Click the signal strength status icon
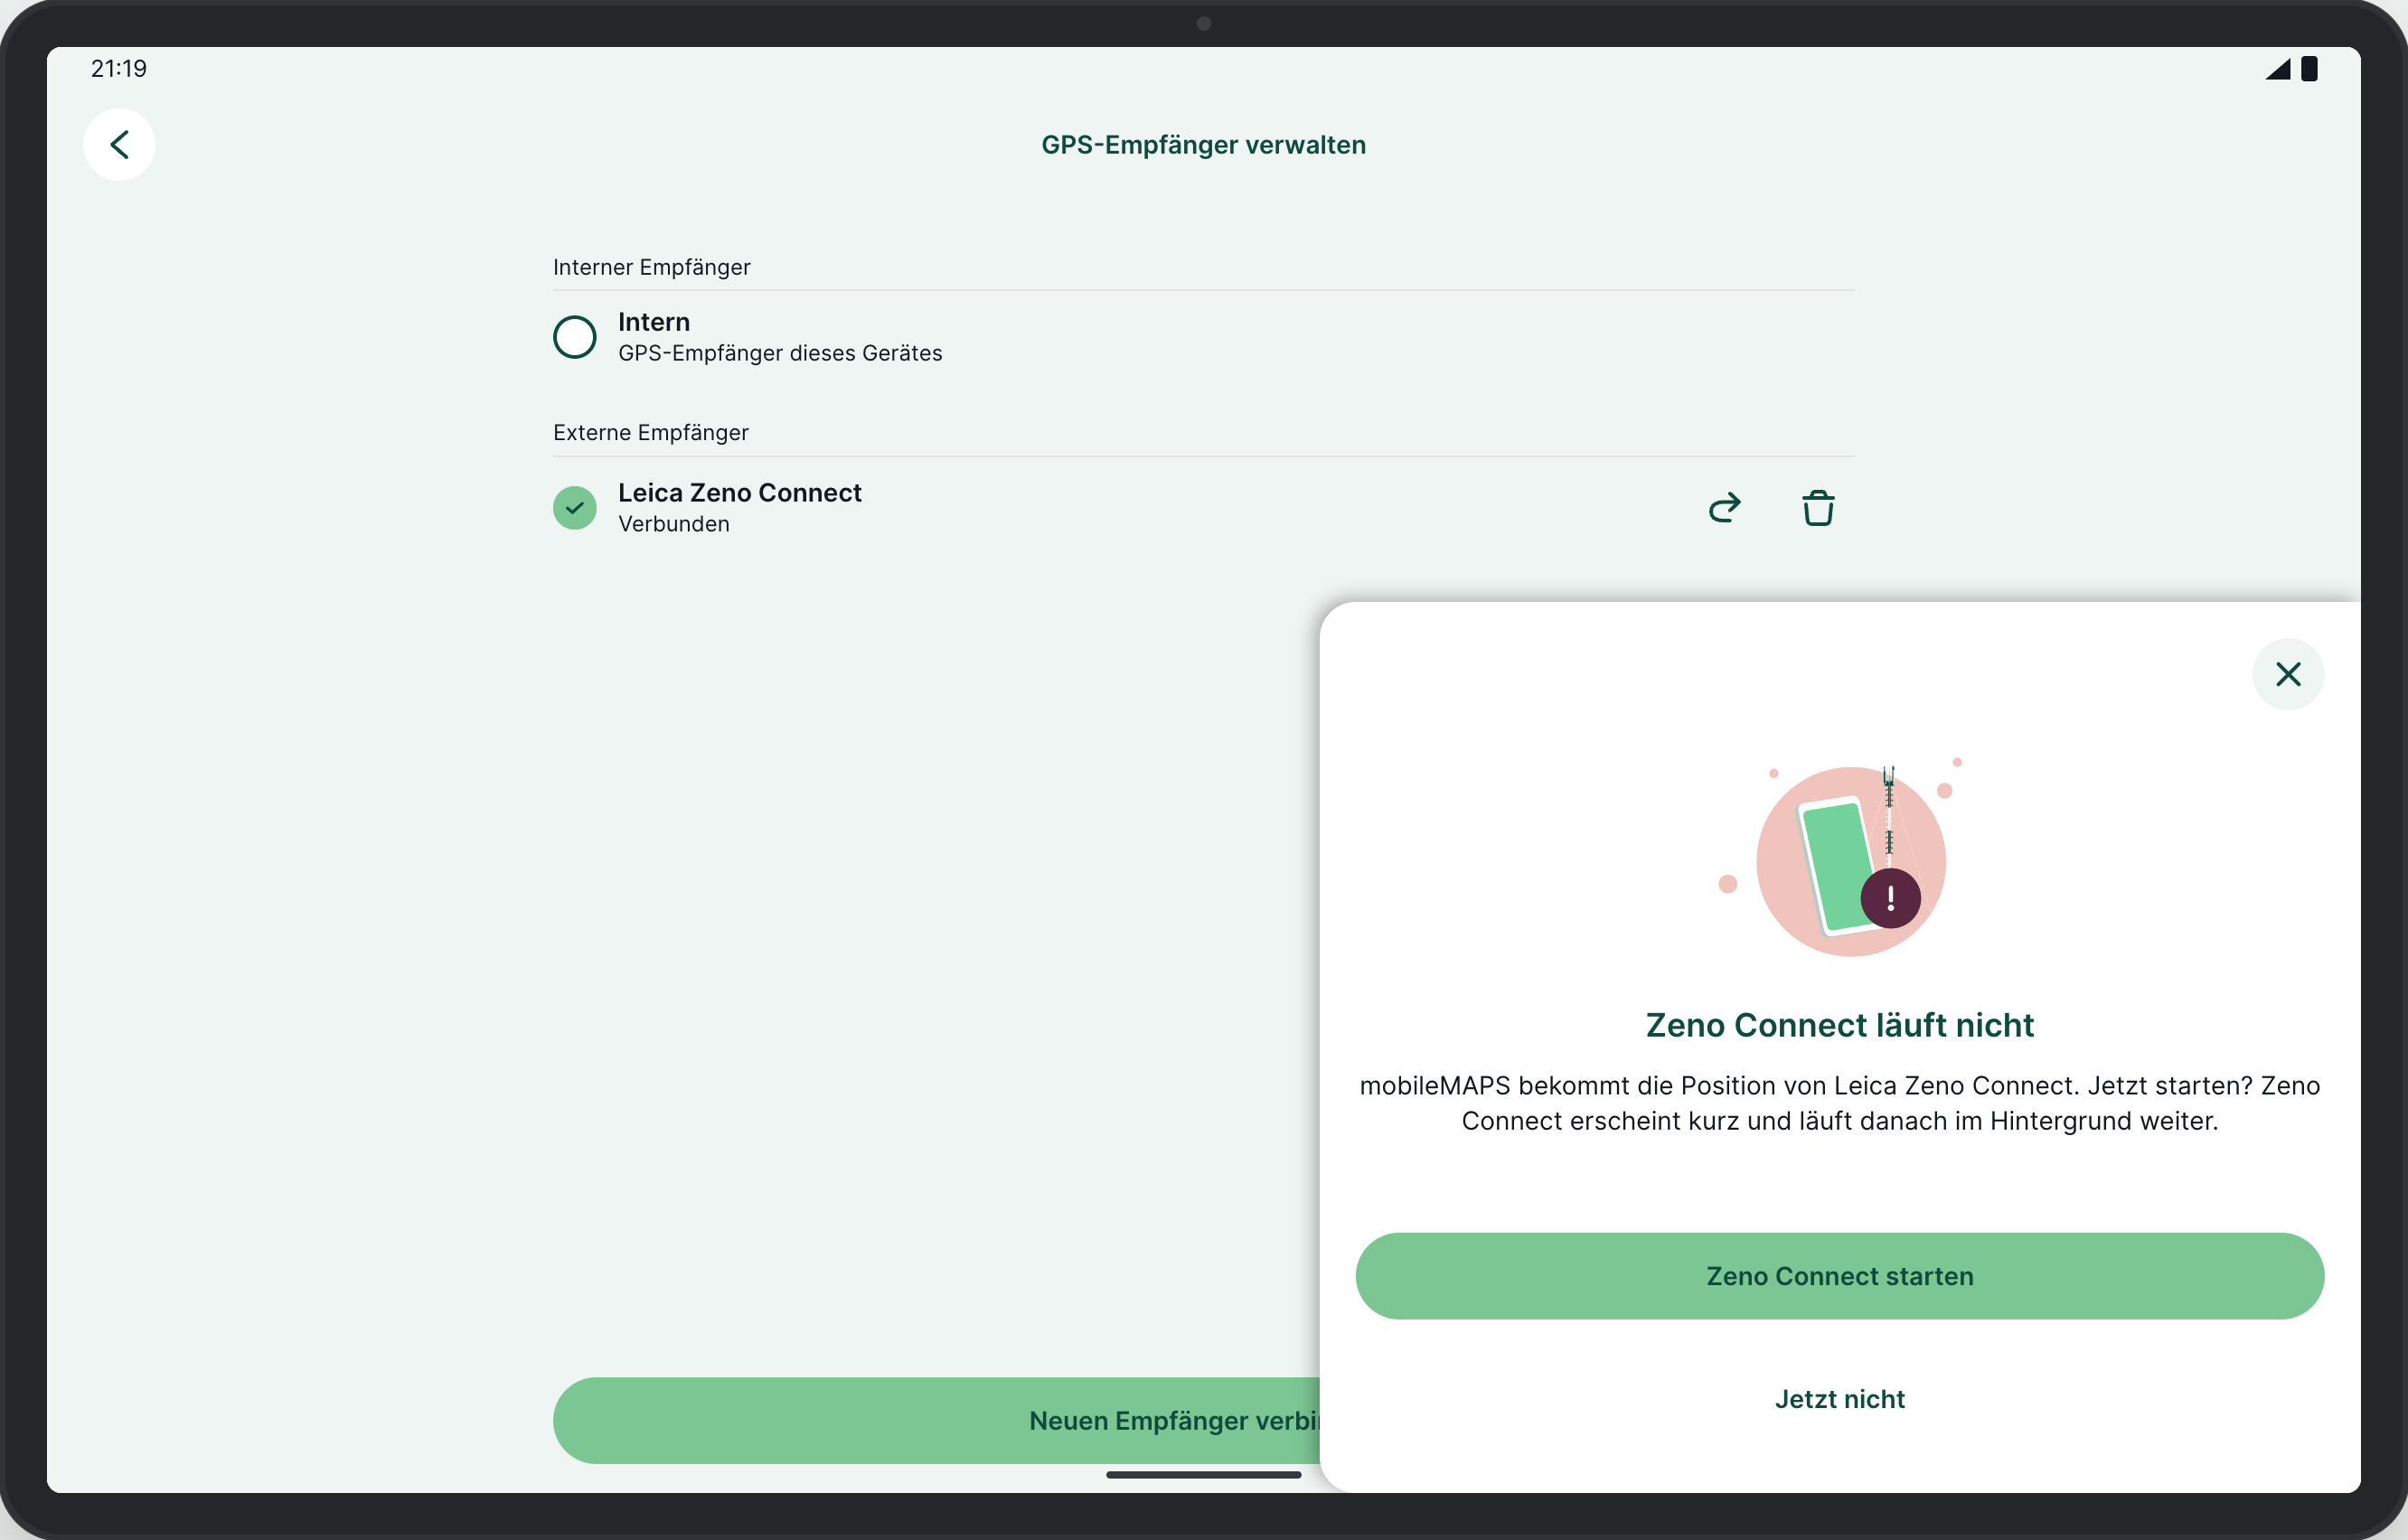Screen dimensions: 2408x1540 point(2278,69)
